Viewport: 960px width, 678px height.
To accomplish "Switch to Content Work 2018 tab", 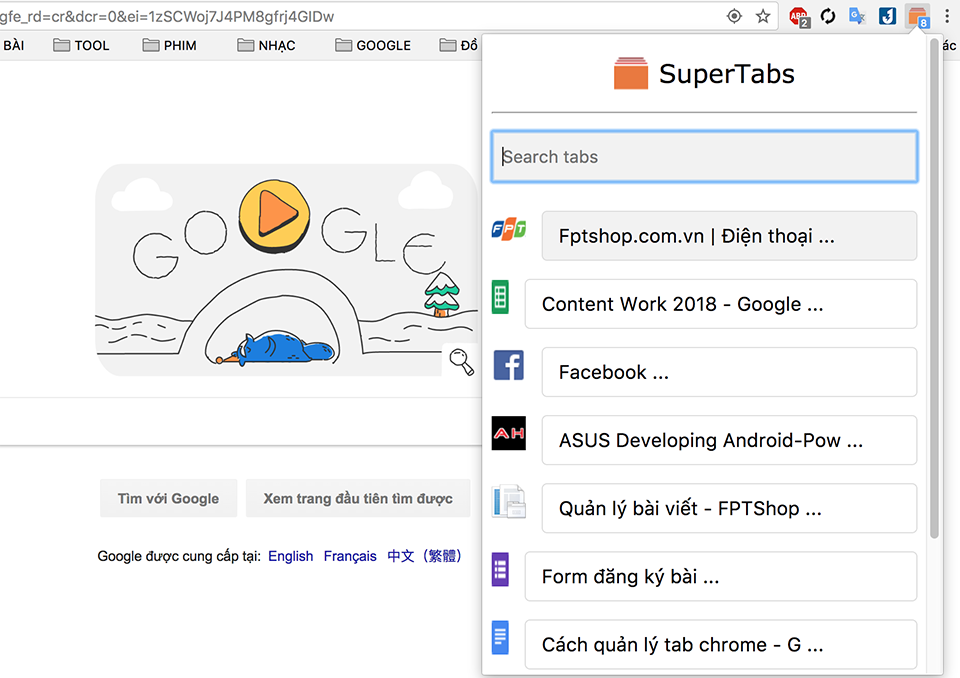I will (x=721, y=304).
